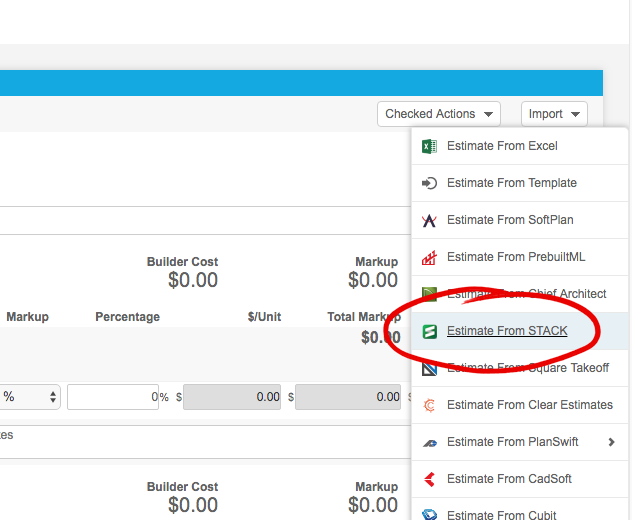Click the Markup column header at left
The height and width of the screenshot is (520, 632).
[27, 317]
